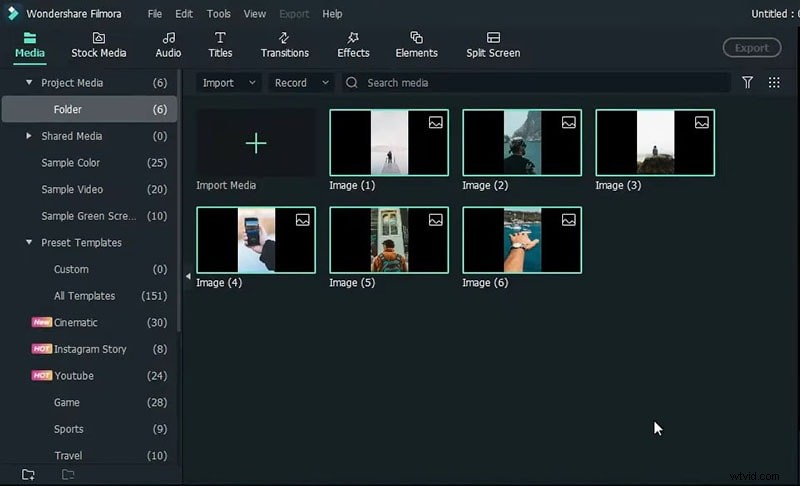This screenshot has width=800, height=486.
Task: Select the Instagram Story category
Action: [x=90, y=349]
